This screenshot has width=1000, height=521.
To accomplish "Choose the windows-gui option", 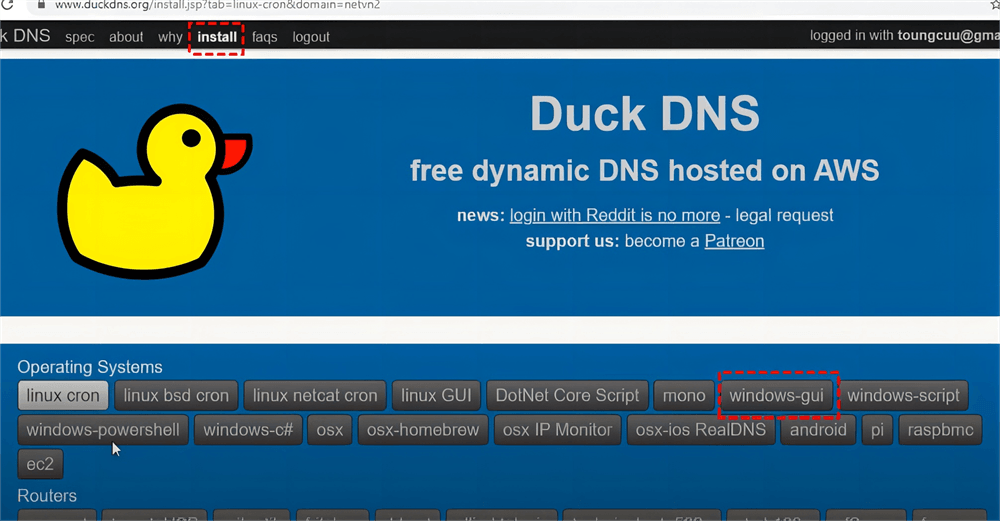I will pyautogui.click(x=777, y=395).
